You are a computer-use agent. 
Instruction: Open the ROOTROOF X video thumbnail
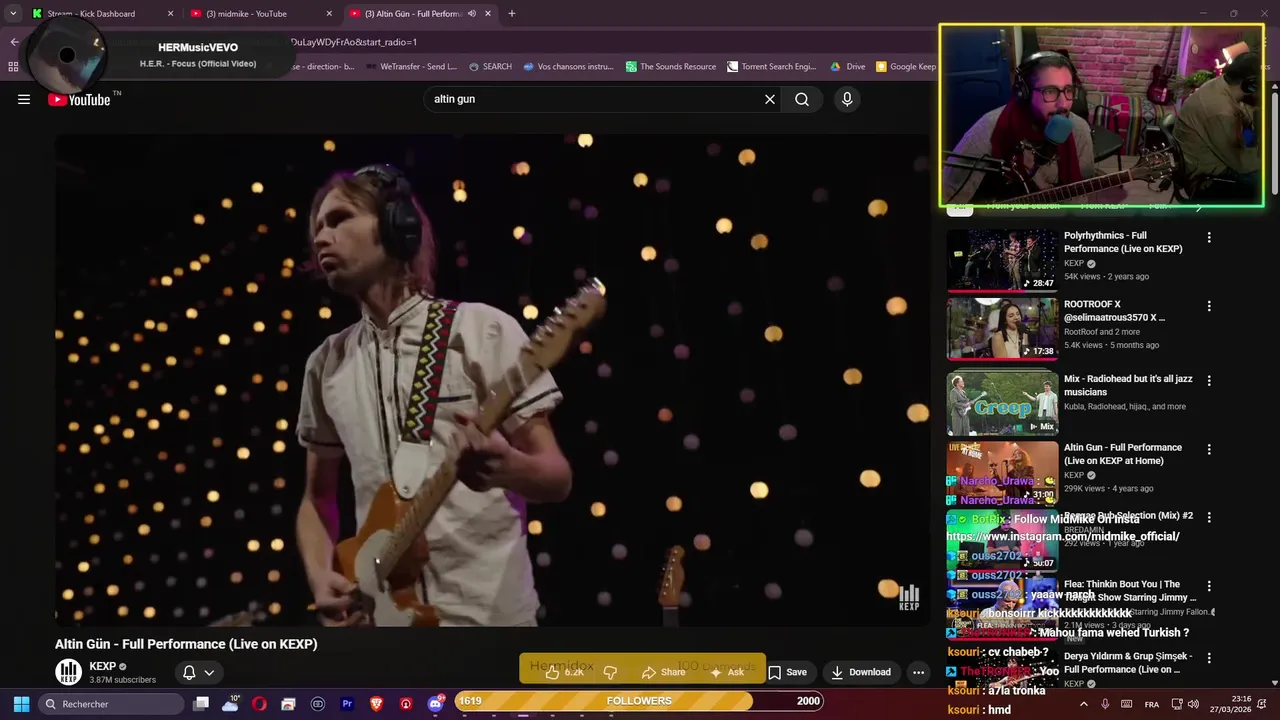(x=1002, y=329)
